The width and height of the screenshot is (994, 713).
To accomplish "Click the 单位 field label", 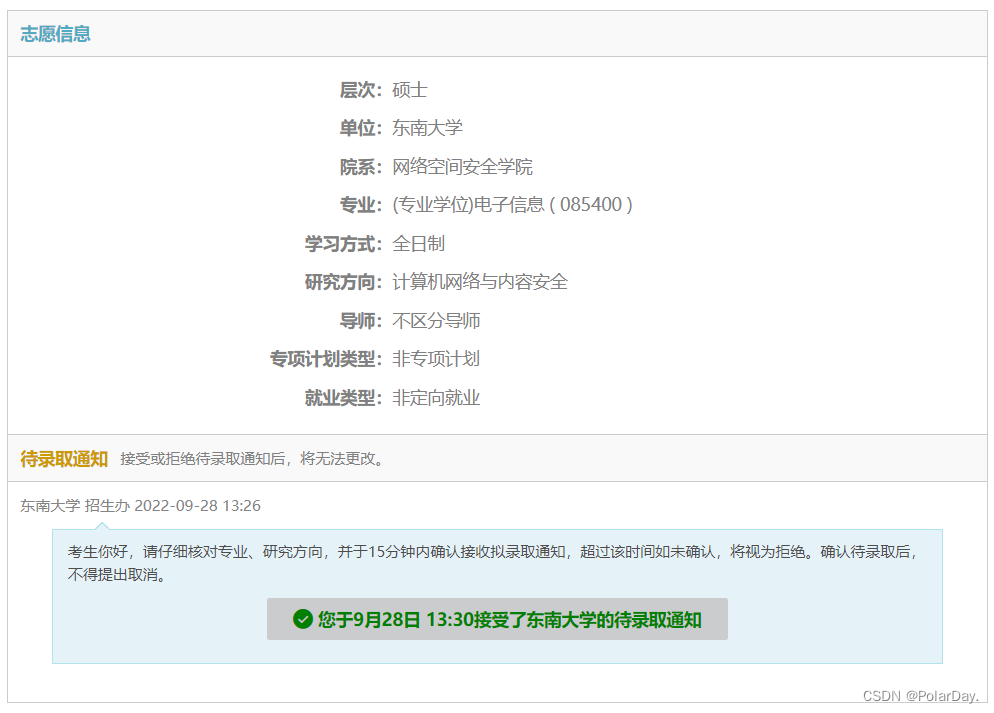I will [x=361, y=128].
